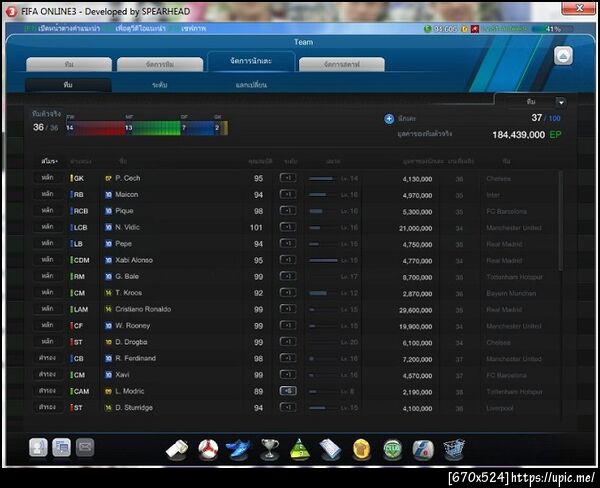
Task: Click the 21,000,000 value in N. Vidic row
Action: (416, 228)
